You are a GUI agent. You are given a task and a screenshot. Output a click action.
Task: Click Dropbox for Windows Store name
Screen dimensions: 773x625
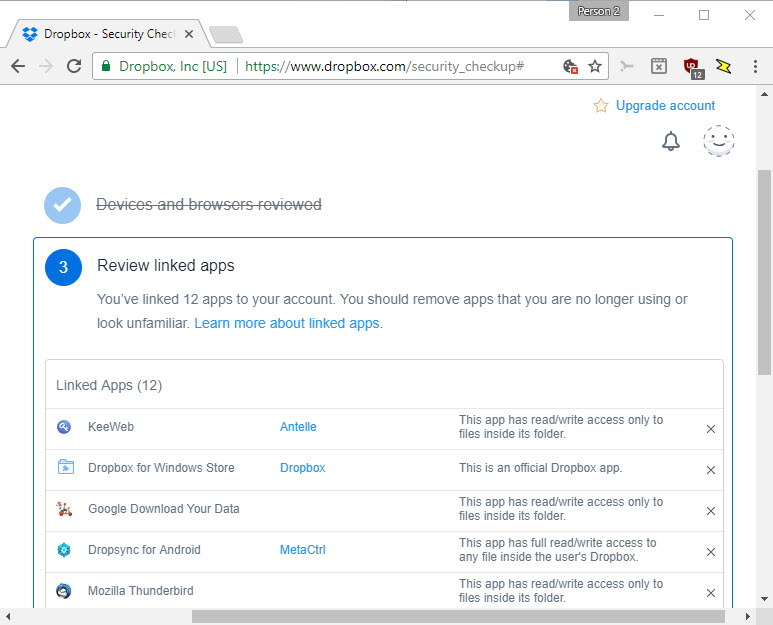(161, 468)
